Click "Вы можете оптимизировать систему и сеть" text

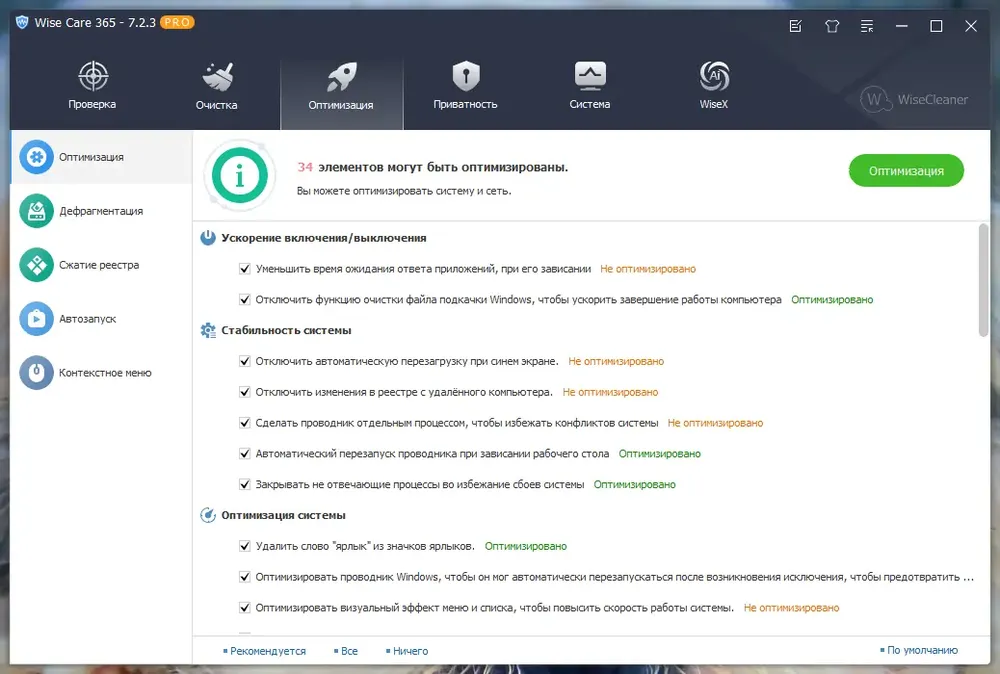click(x=404, y=191)
